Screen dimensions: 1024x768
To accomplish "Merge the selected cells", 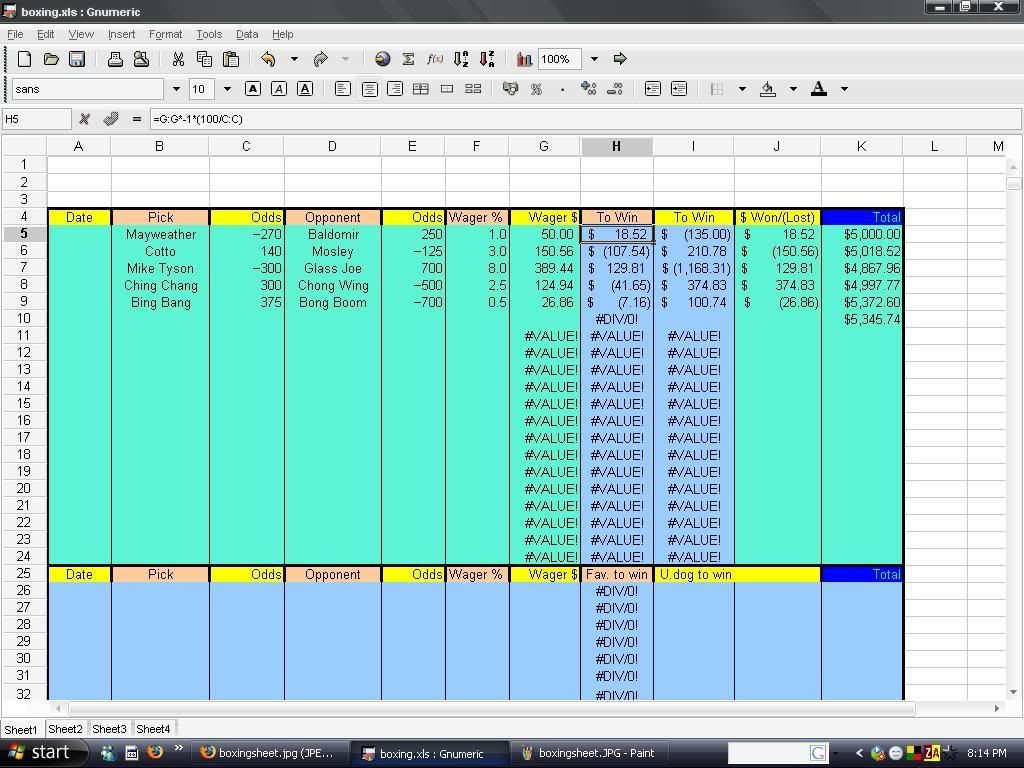I will click(447, 89).
